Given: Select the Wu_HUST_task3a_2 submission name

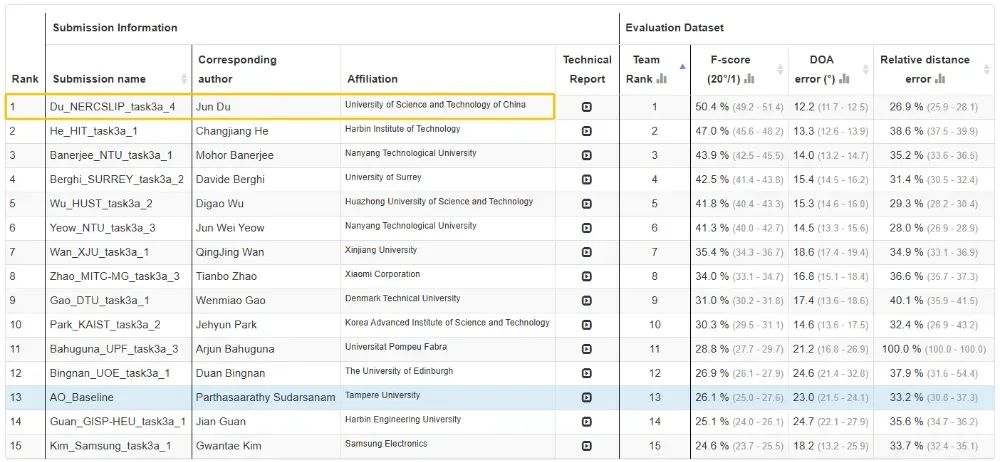Looking at the screenshot, I should point(101,203).
